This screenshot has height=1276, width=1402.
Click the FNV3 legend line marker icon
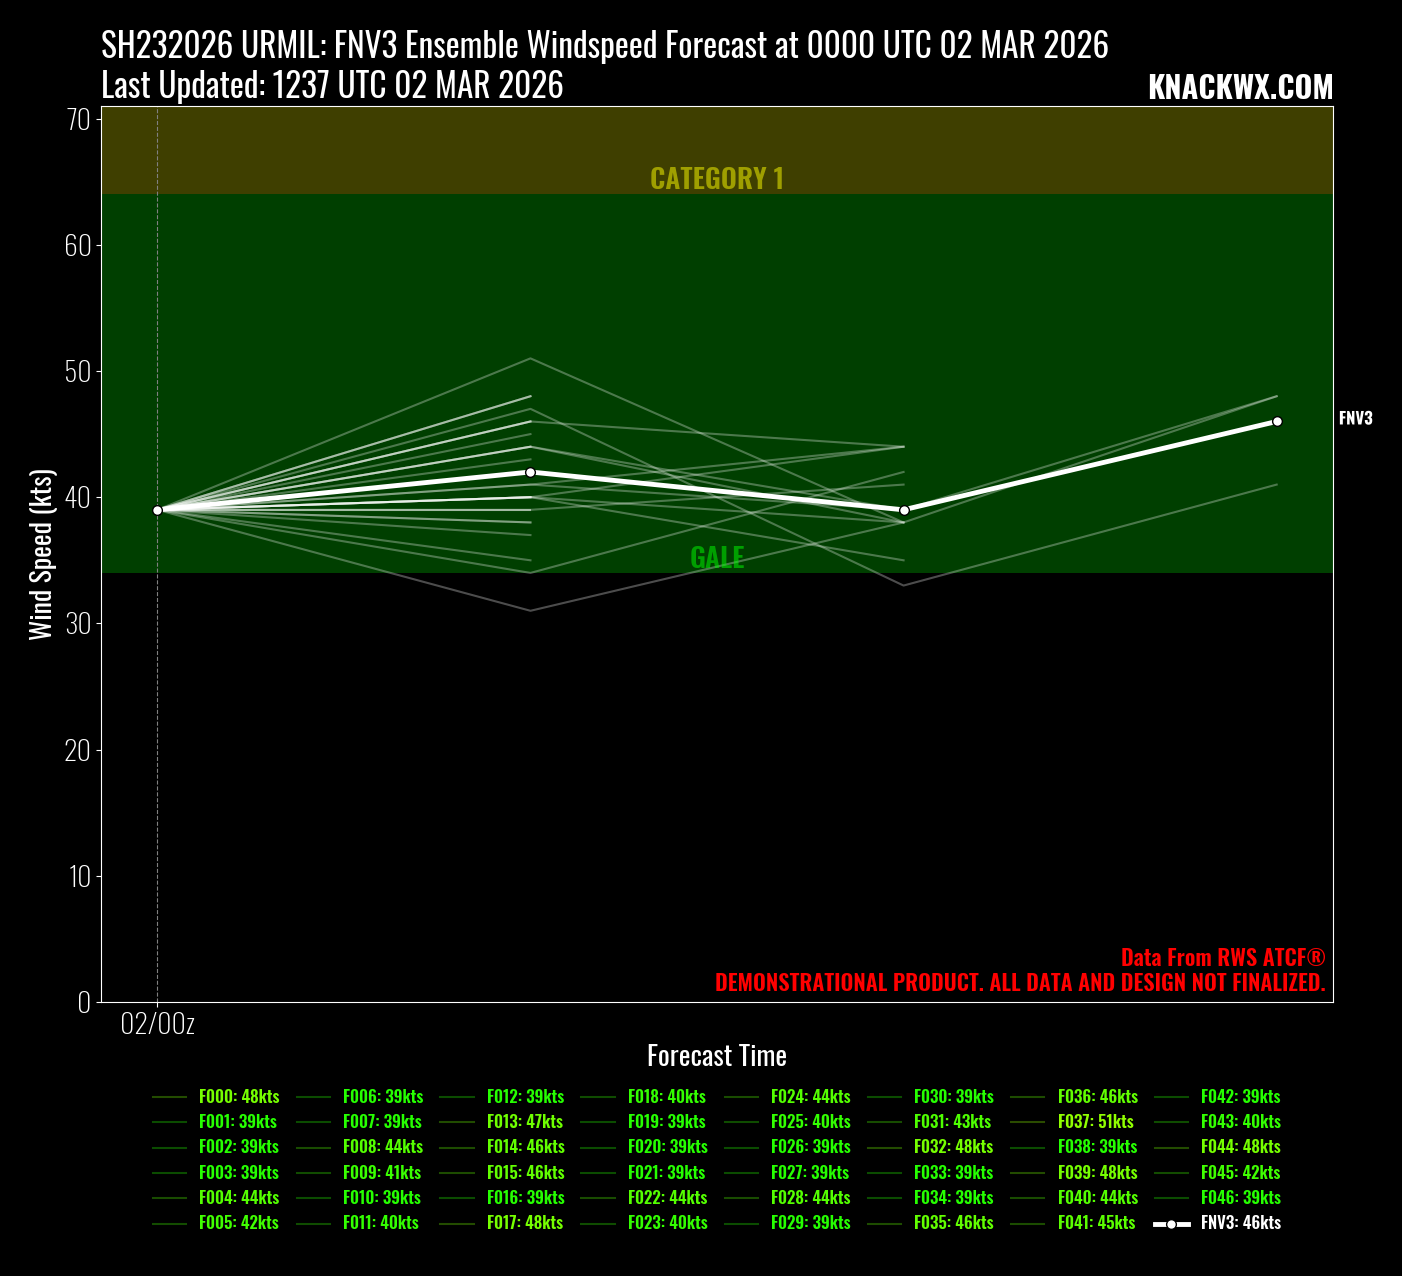tap(1171, 1224)
